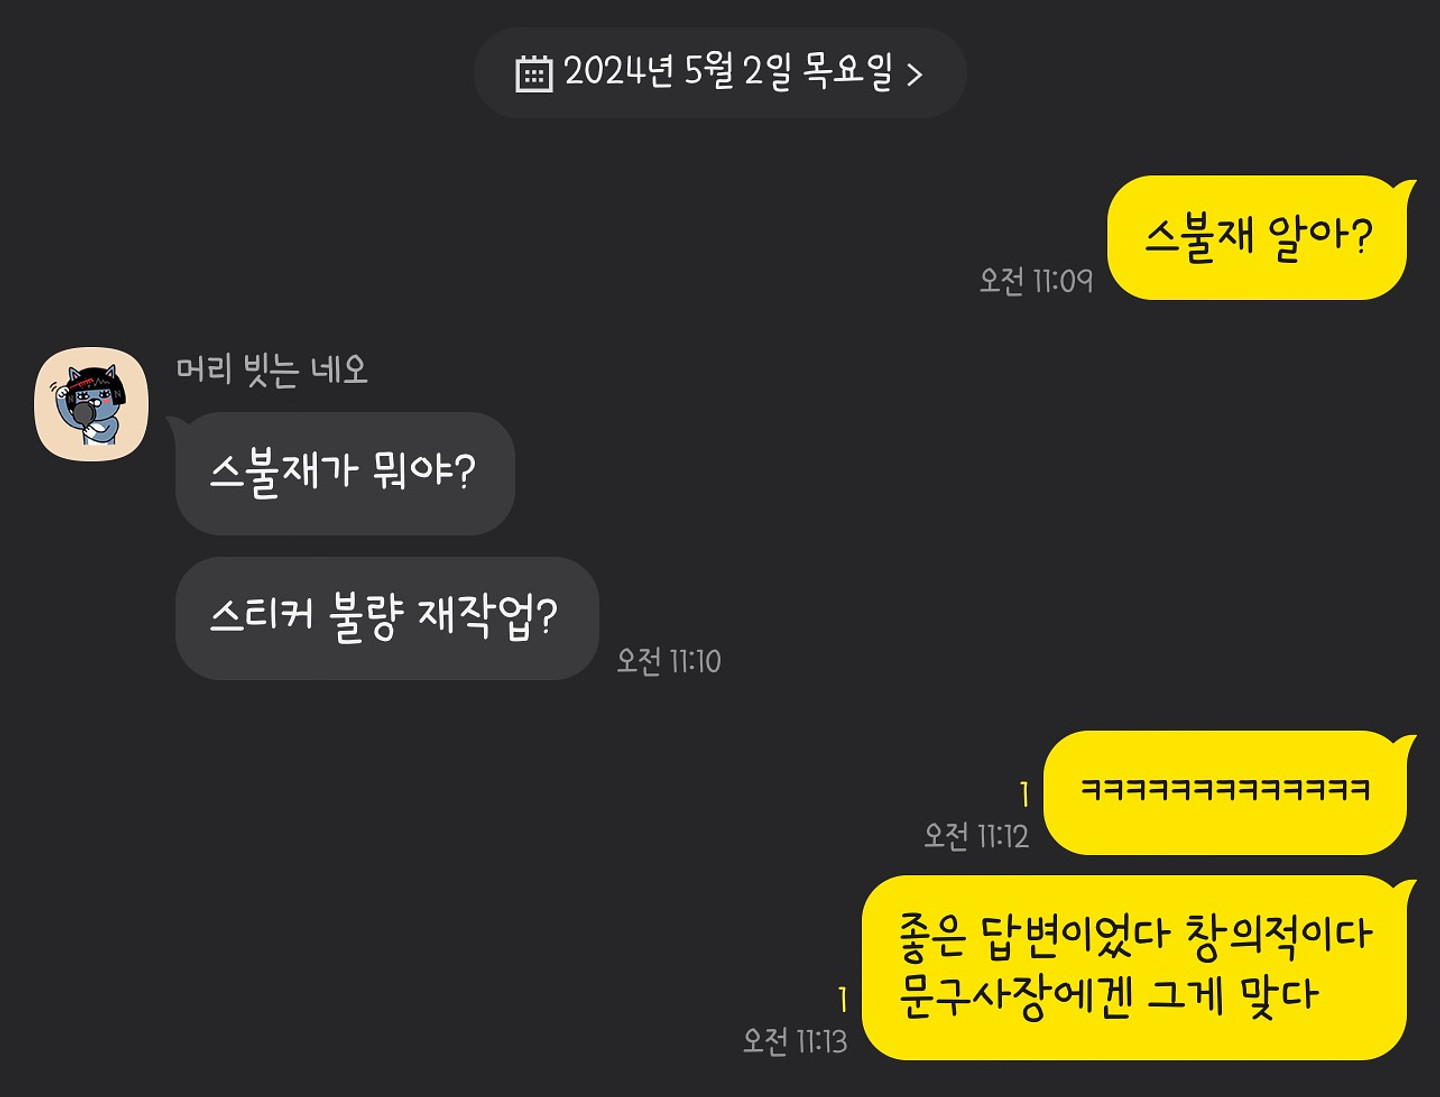Click the 오전 11:10 timestamp

[x=669, y=661]
